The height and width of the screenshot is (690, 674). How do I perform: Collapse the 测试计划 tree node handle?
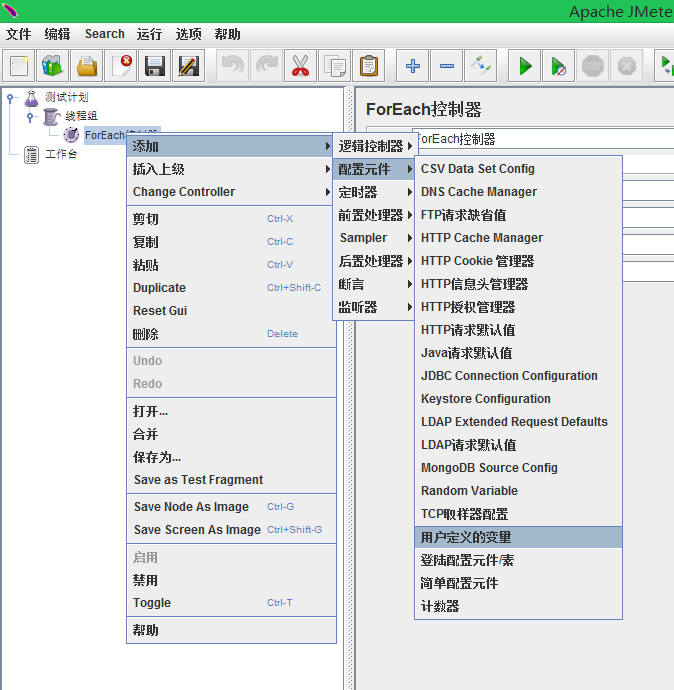point(10,98)
